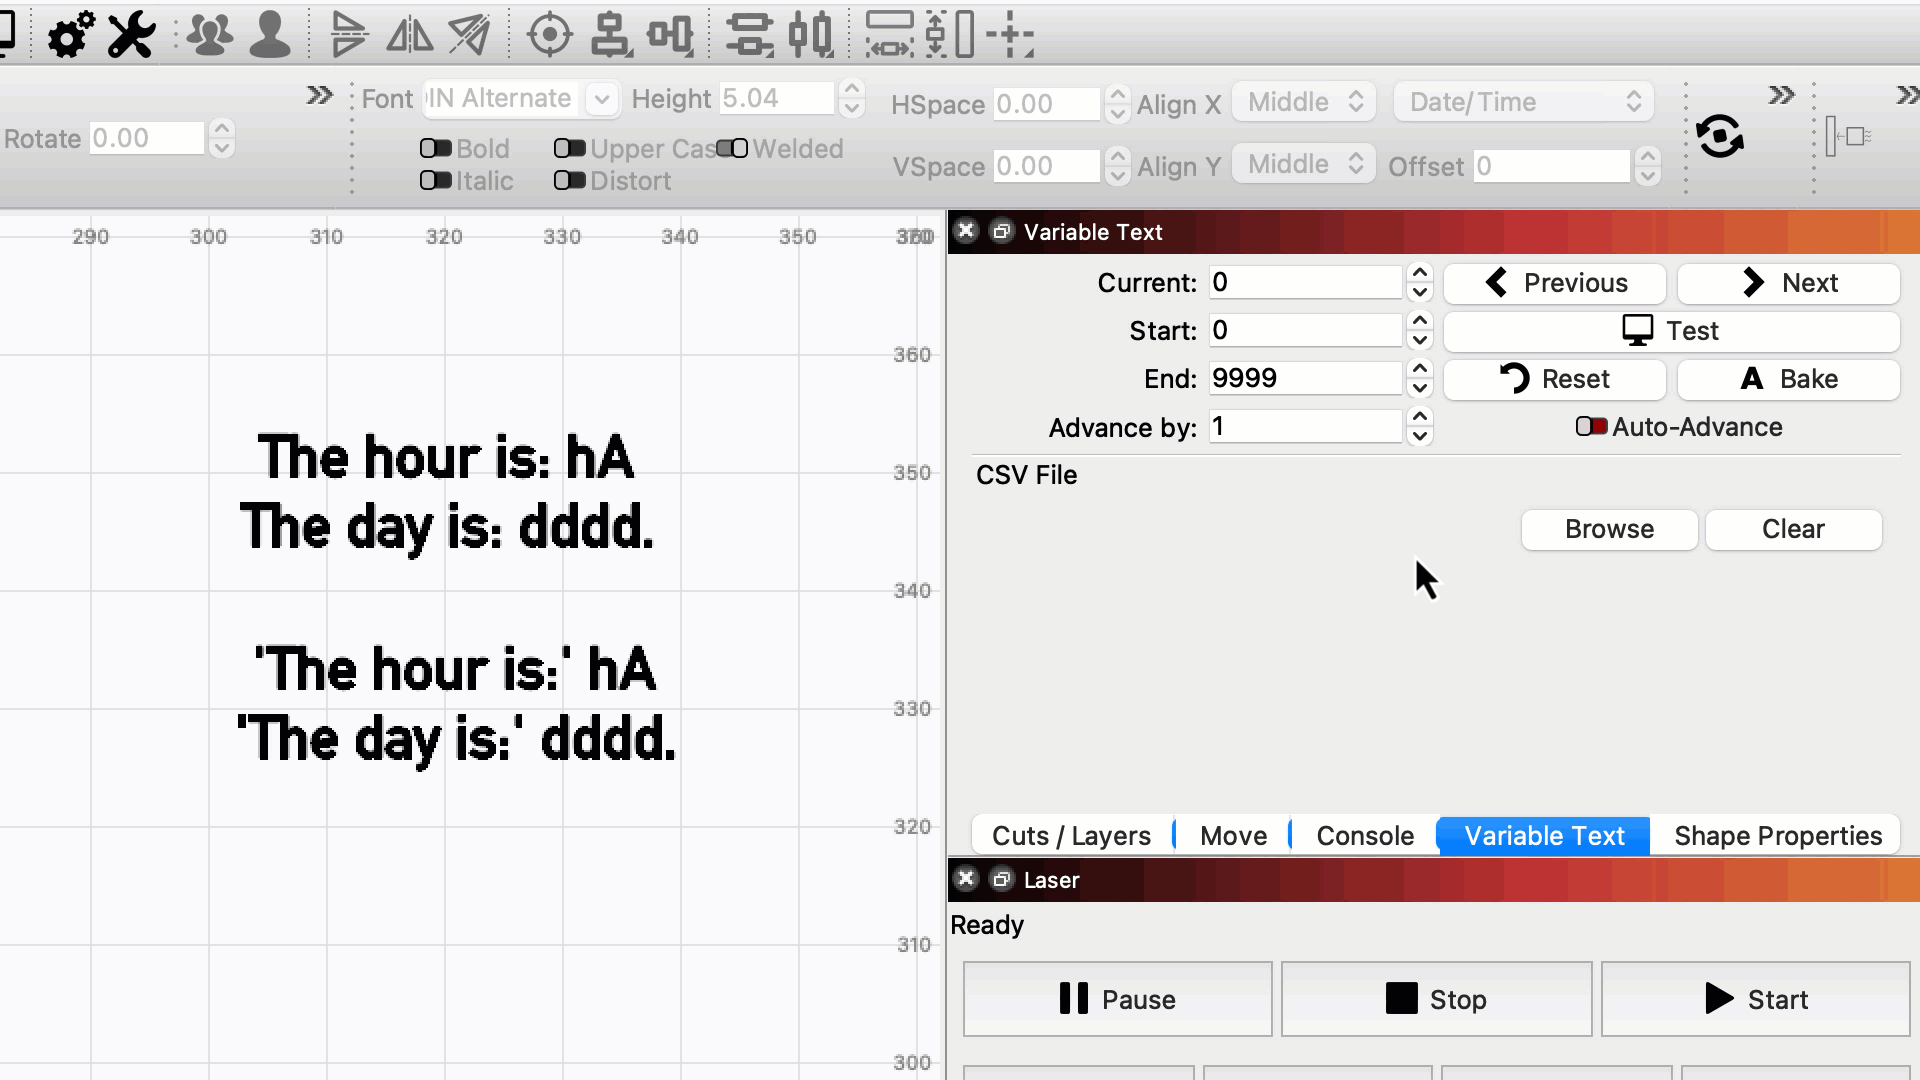
Task: Increase the End value with its stepper
Action: (1419, 370)
